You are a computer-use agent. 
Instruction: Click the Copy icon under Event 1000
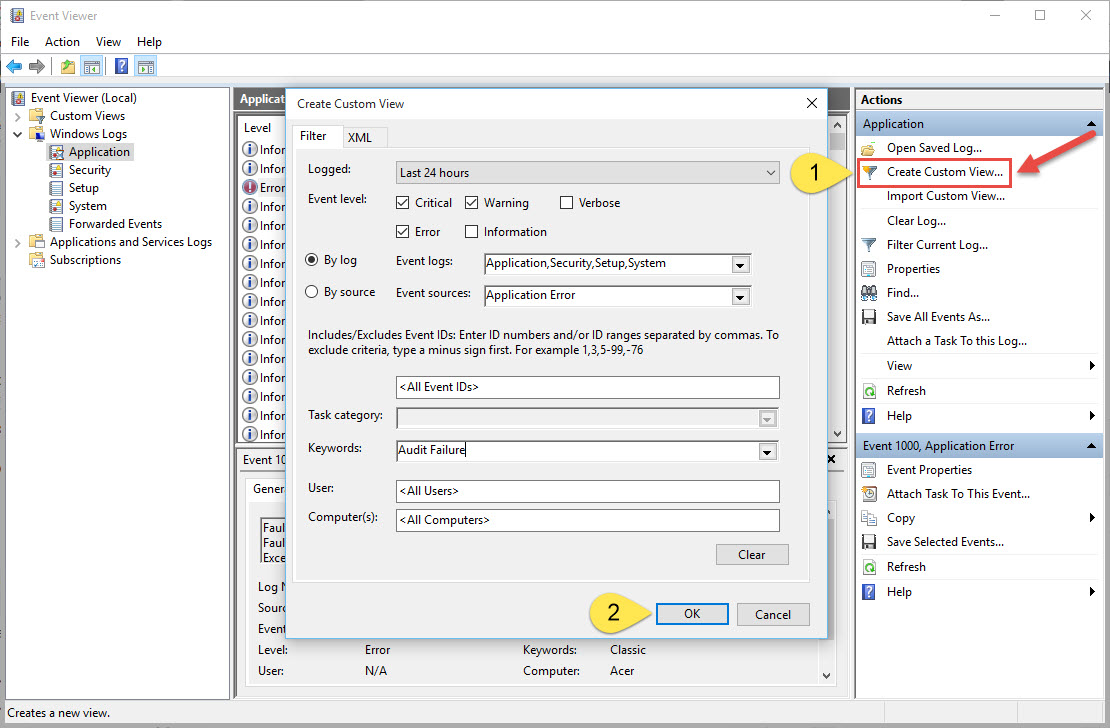pyautogui.click(x=869, y=517)
